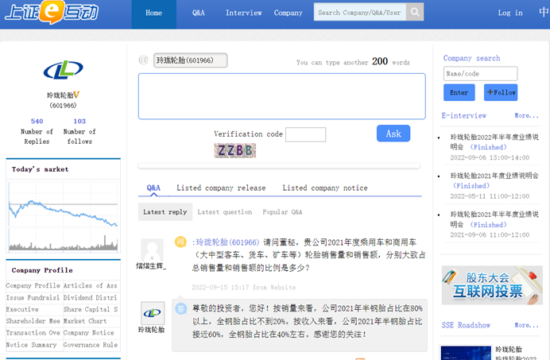Open the More link beside E-interview

pos(526,115)
